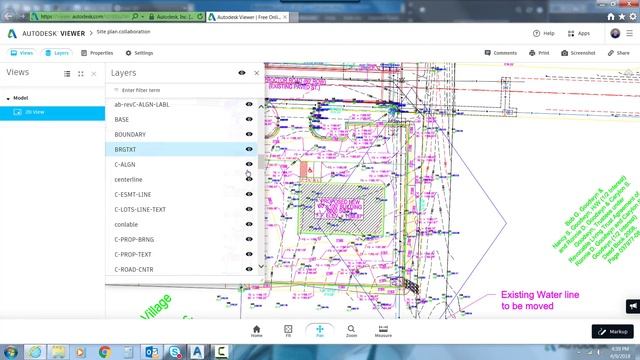The width and height of the screenshot is (640, 360).
Task: Open the Windows Start button
Action: 10,352
